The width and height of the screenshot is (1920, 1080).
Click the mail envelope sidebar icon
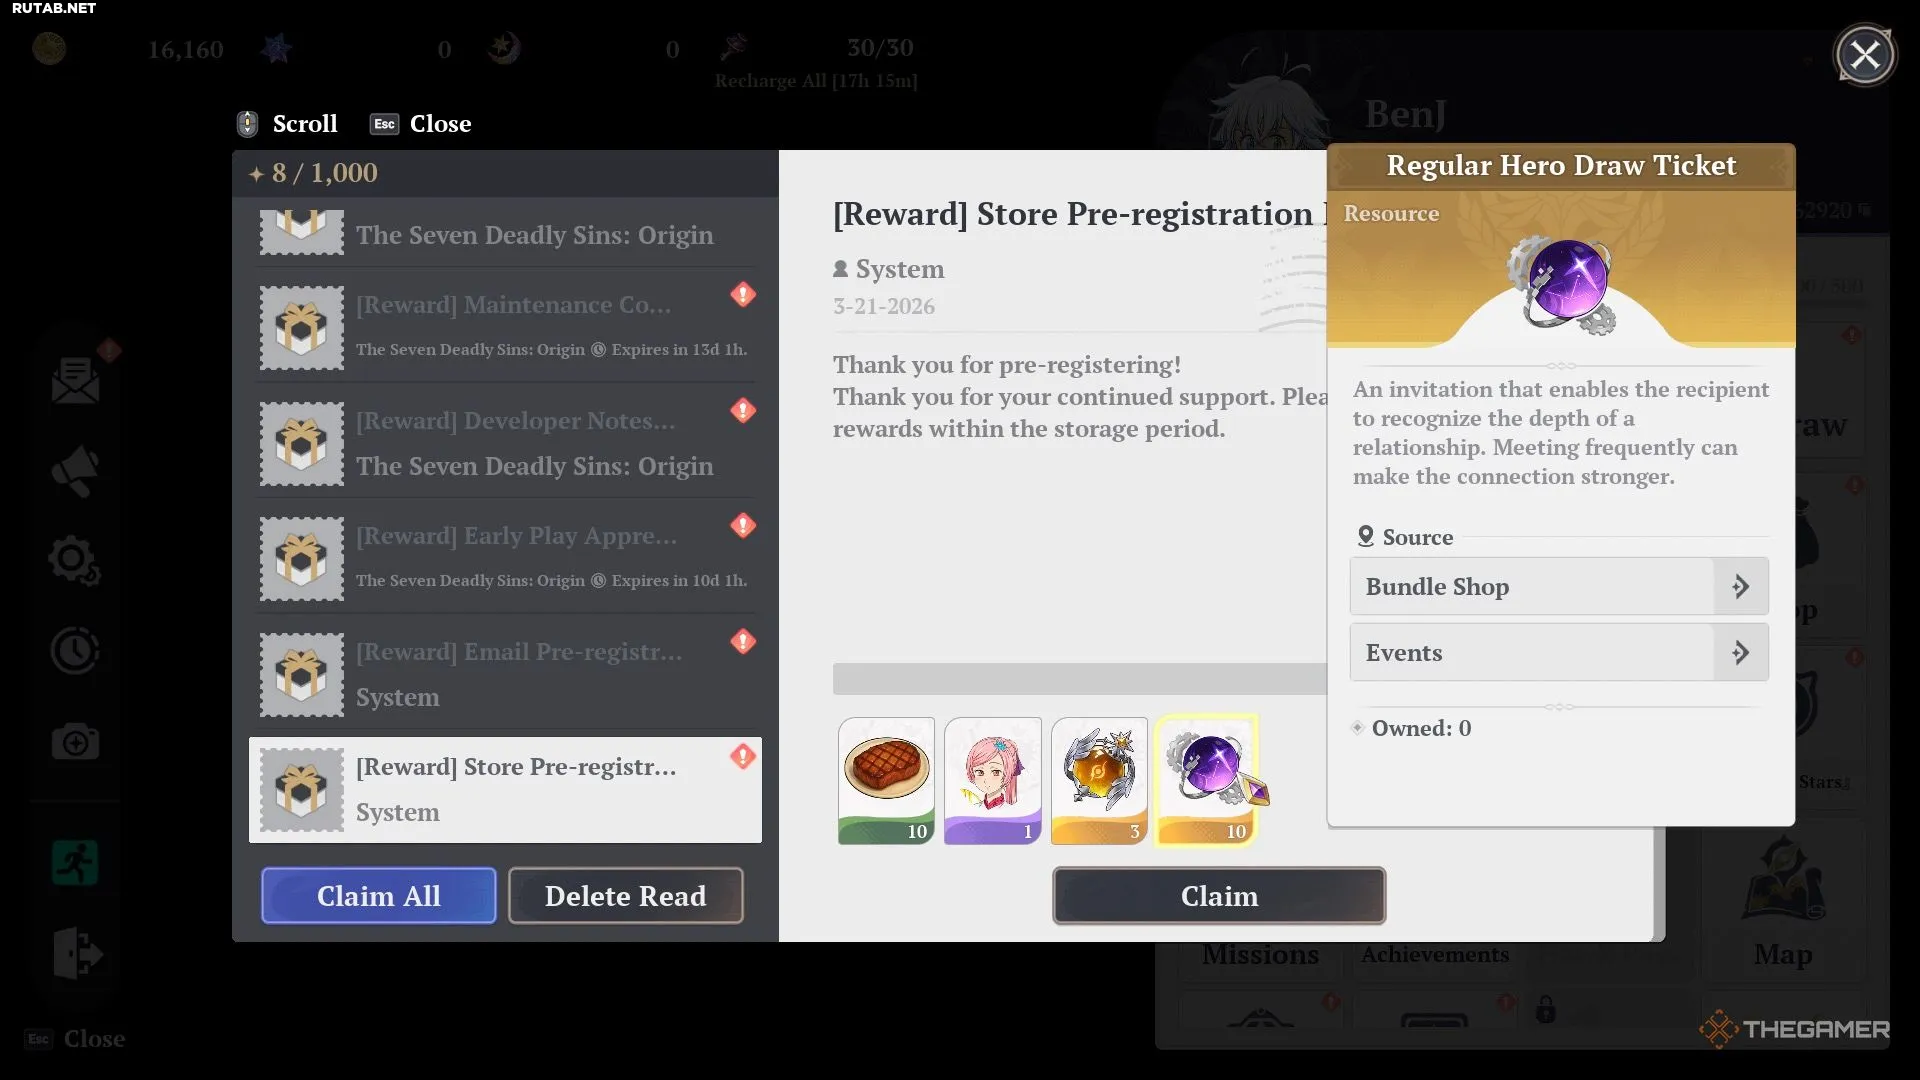(x=76, y=381)
